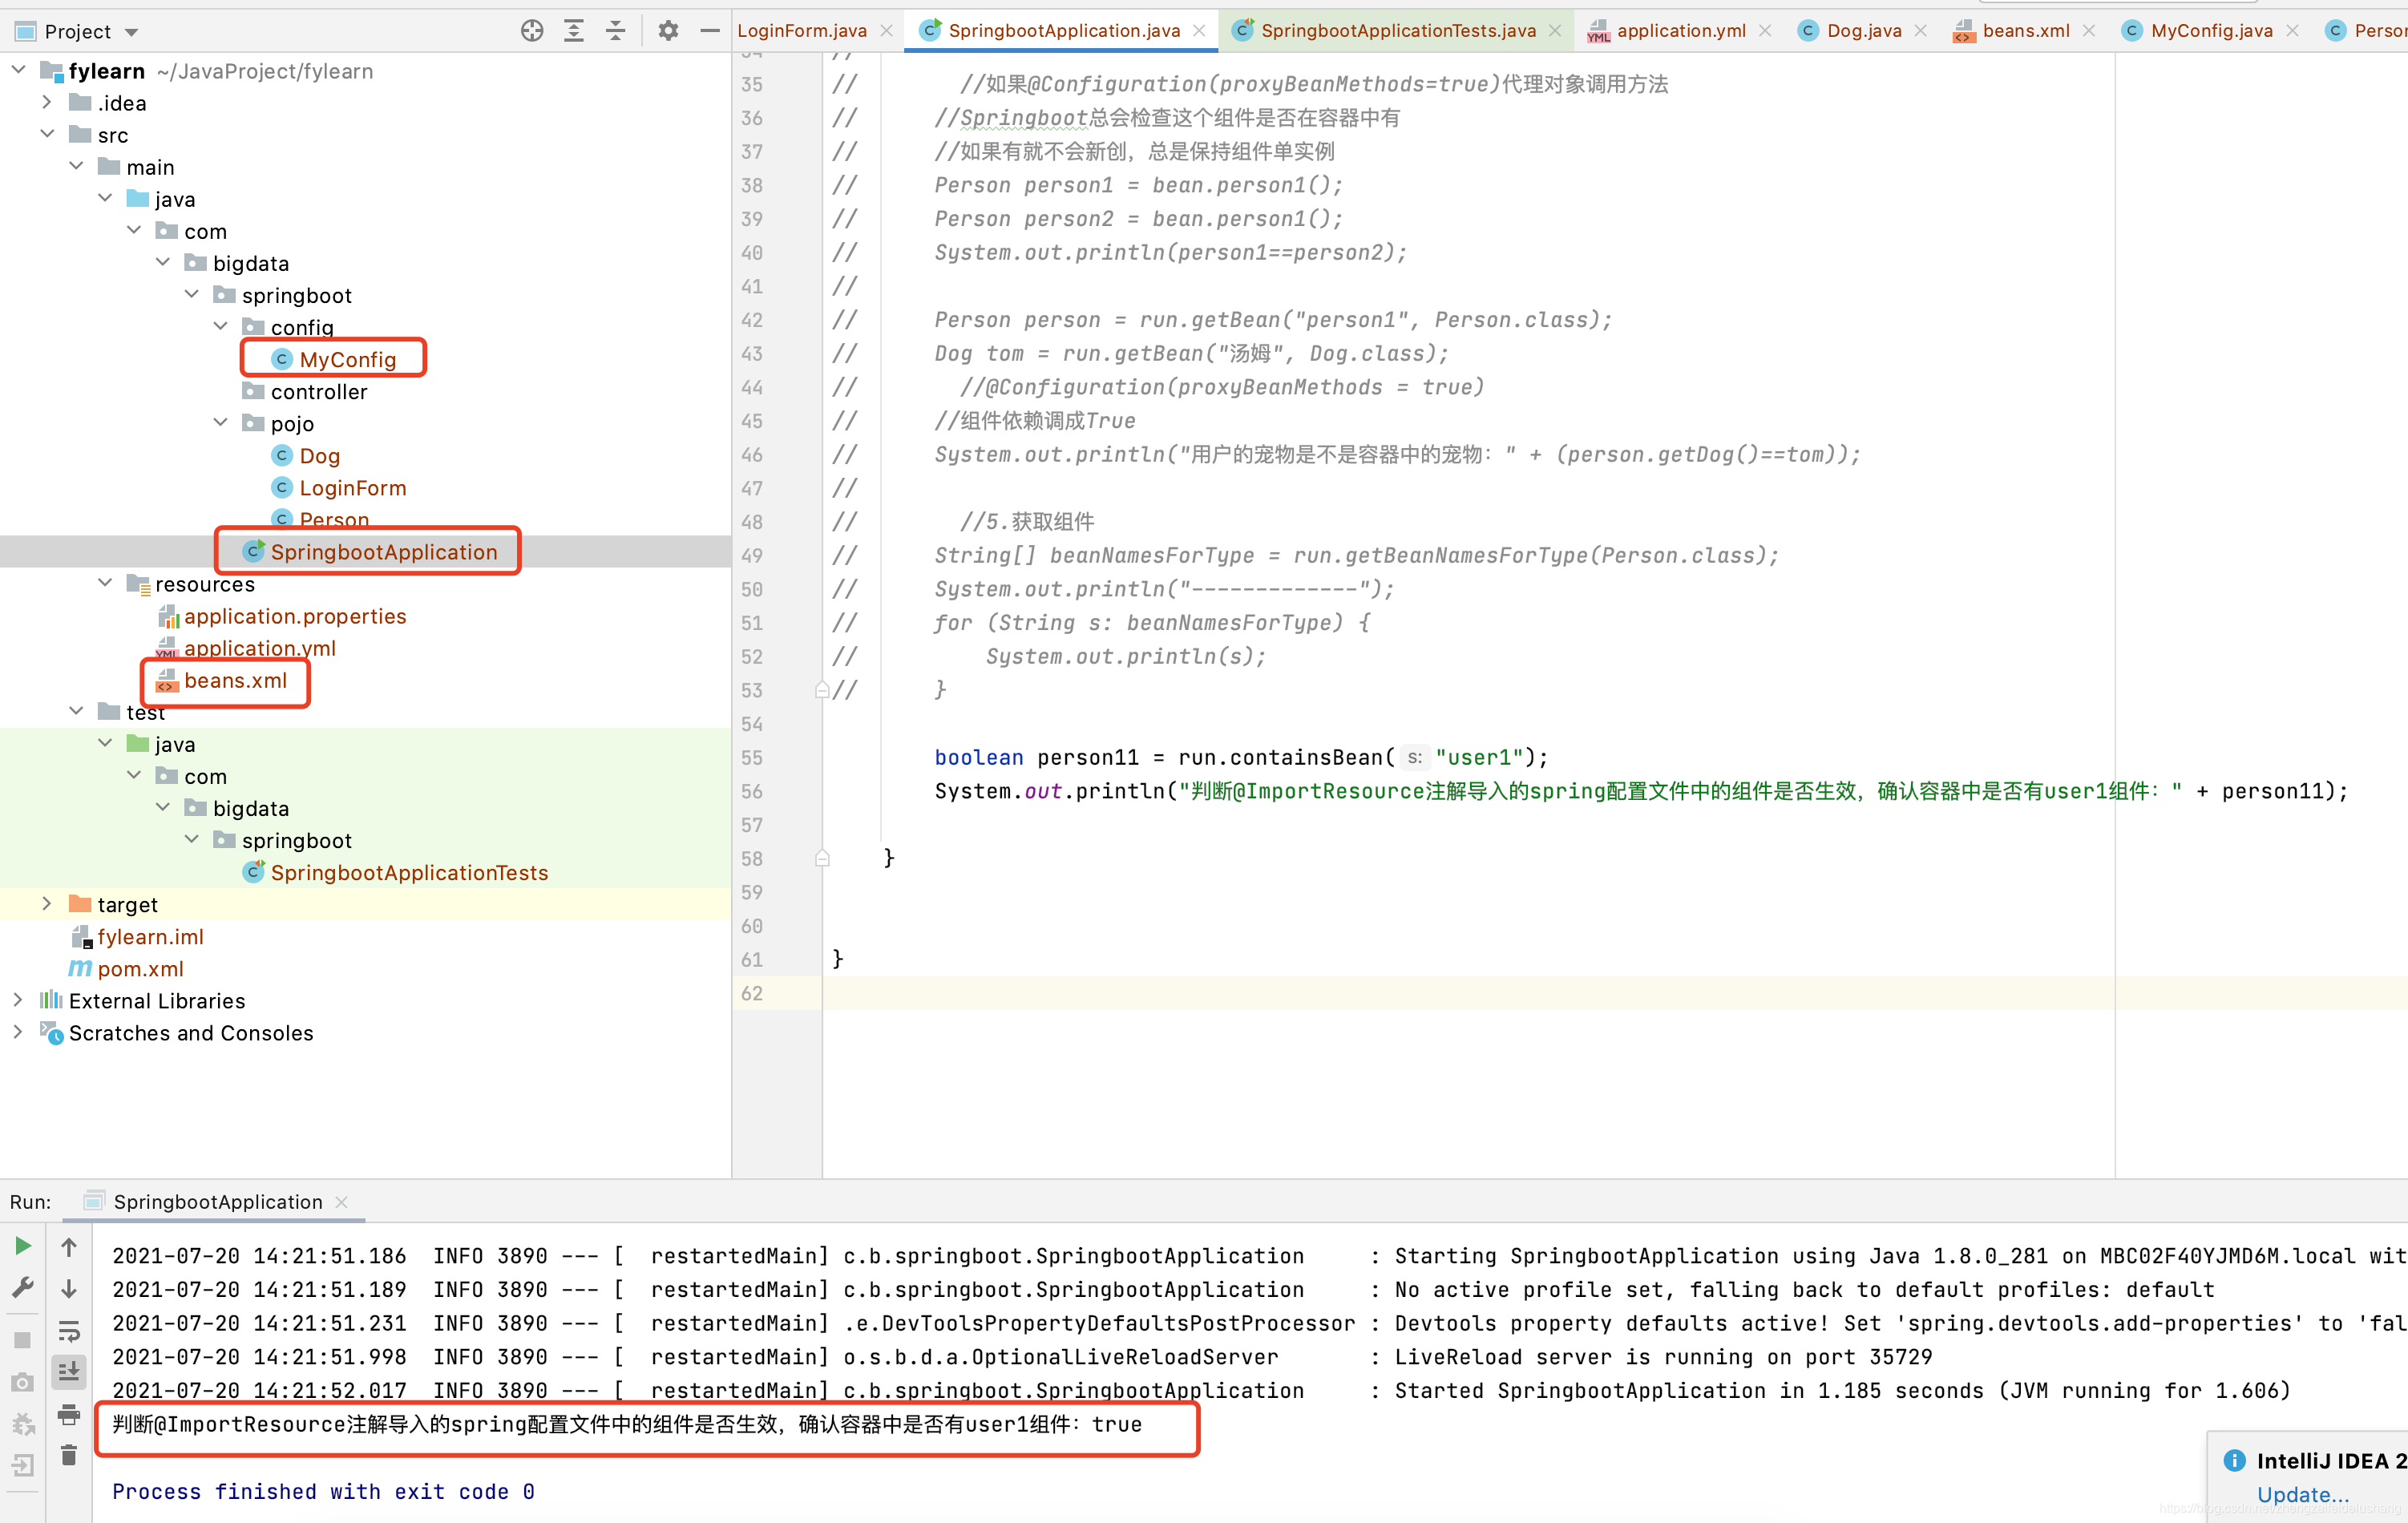Select the controller package
The image size is (2408, 1523).
point(318,392)
